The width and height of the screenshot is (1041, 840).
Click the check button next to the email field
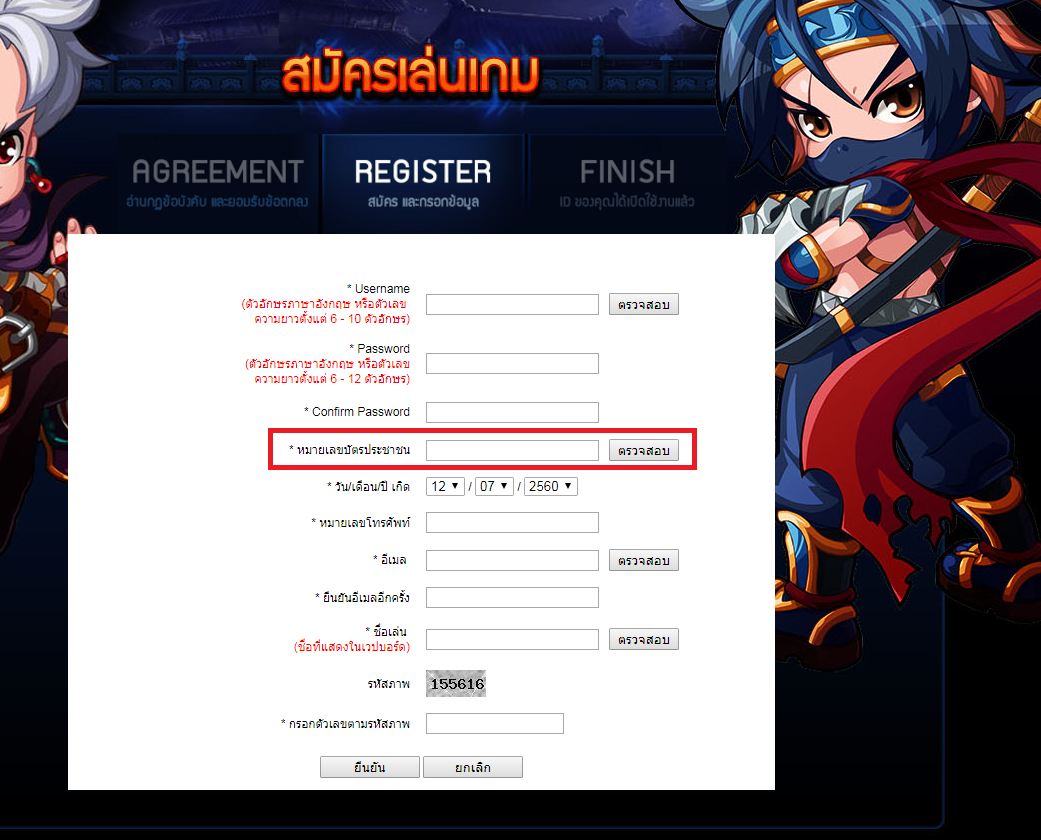(643, 560)
